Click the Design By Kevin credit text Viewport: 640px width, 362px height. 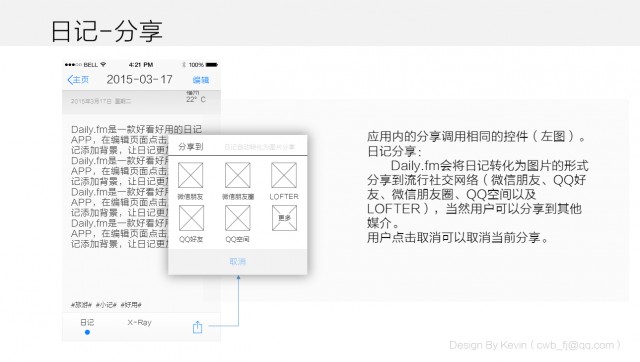(x=535, y=345)
